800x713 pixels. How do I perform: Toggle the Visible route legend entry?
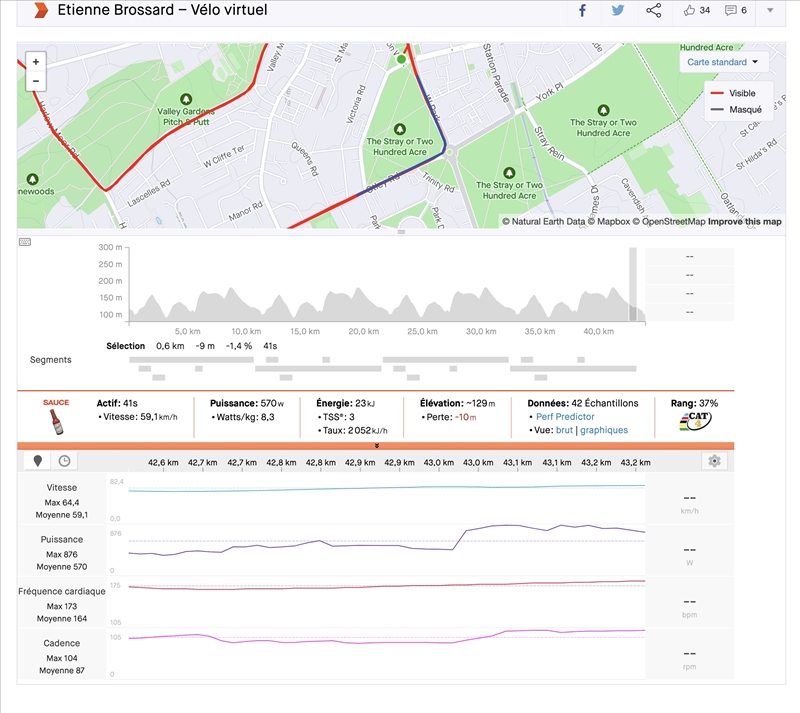733,93
